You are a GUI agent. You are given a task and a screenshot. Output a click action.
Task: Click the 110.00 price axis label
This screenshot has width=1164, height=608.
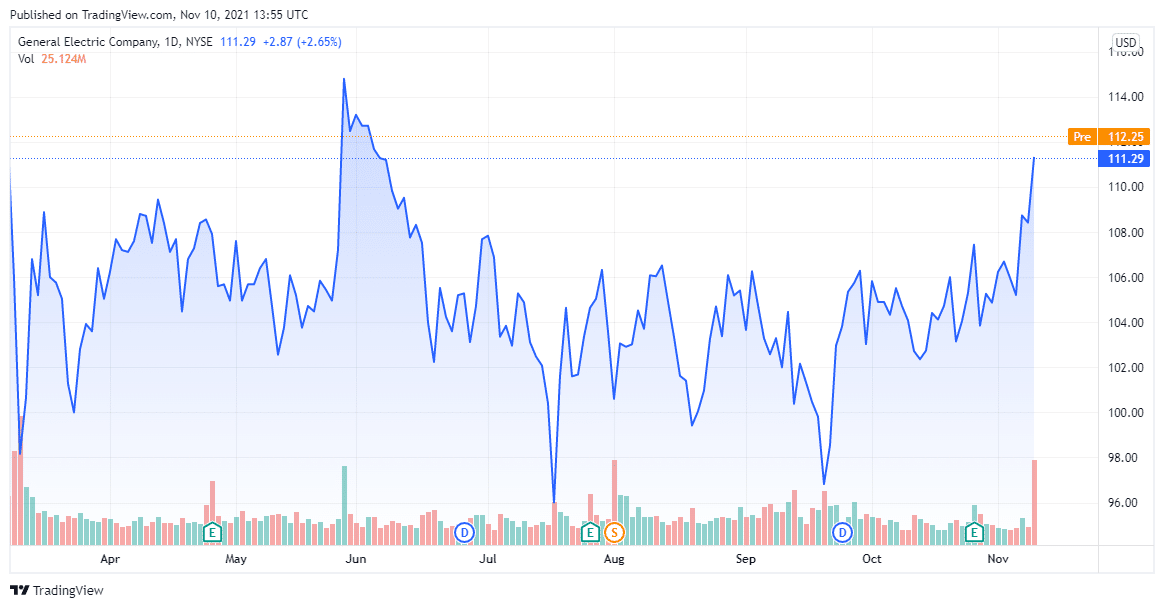pyautogui.click(x=1125, y=187)
